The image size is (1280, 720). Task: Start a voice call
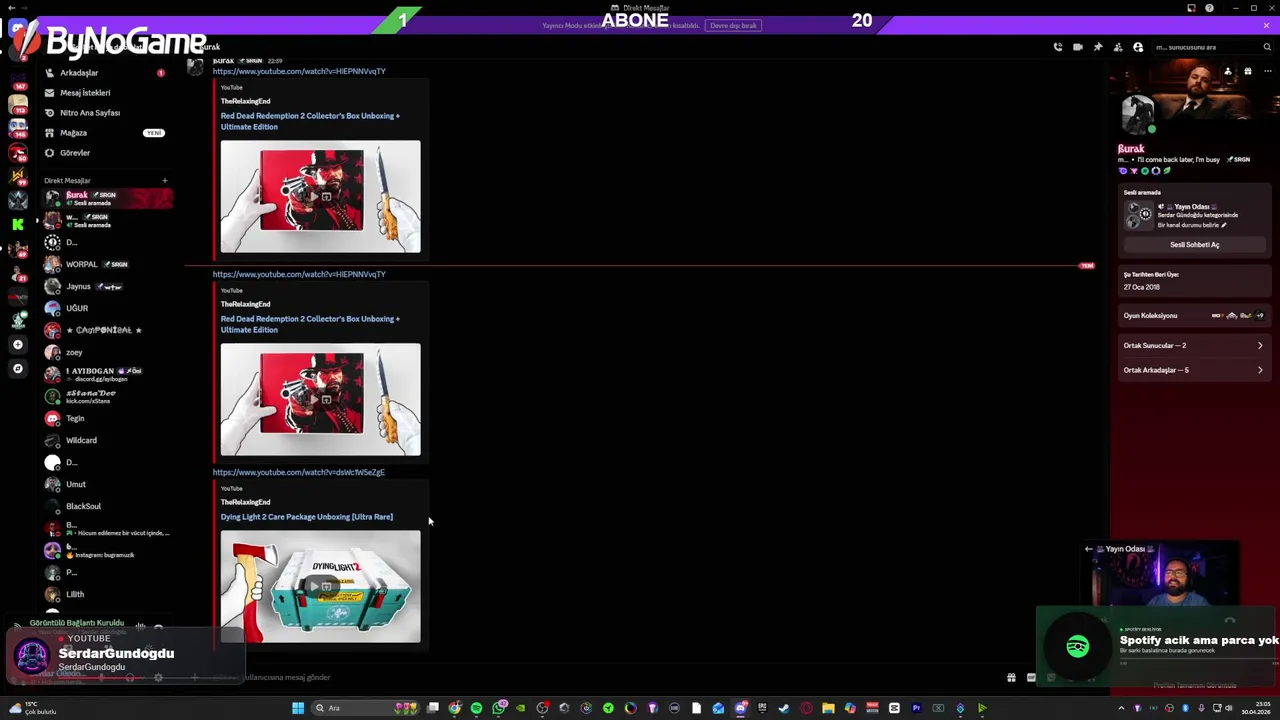pyautogui.click(x=1057, y=47)
